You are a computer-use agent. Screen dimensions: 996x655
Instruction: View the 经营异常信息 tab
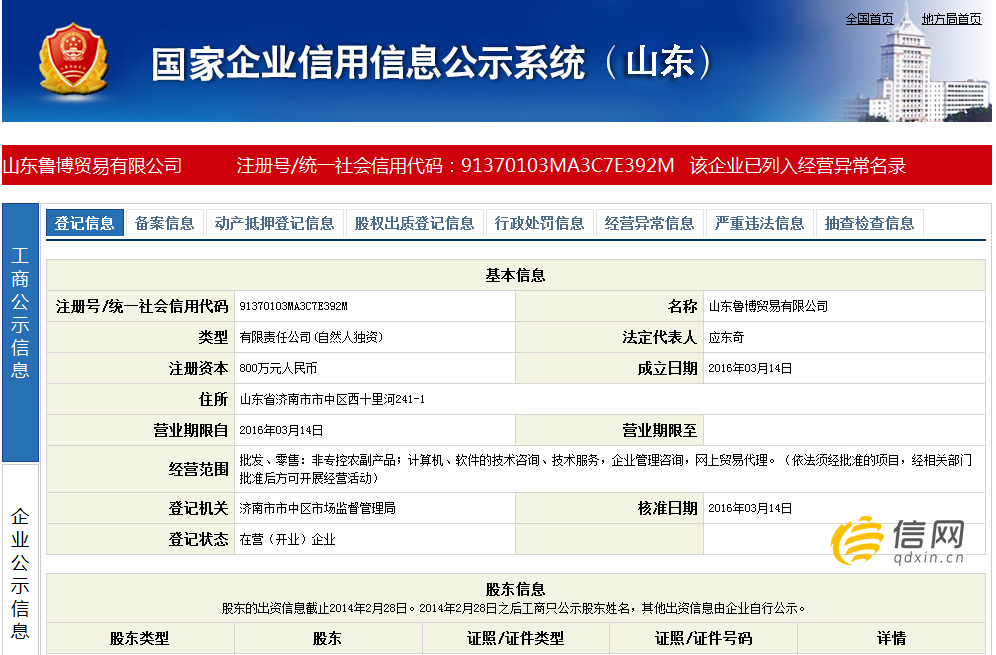(x=649, y=223)
